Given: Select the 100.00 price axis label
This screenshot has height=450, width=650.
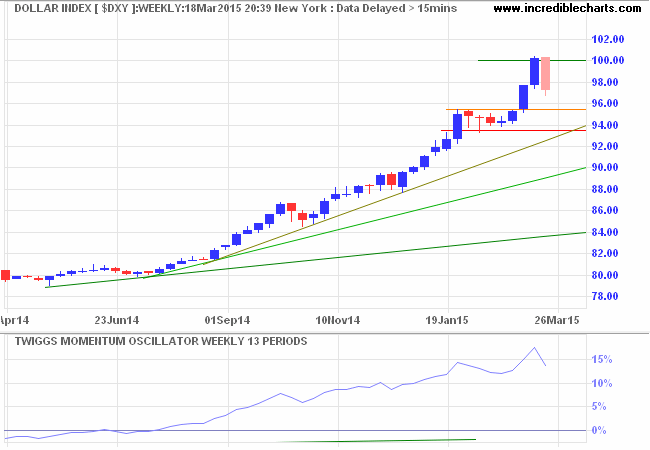Looking at the screenshot, I should pyautogui.click(x=608, y=60).
